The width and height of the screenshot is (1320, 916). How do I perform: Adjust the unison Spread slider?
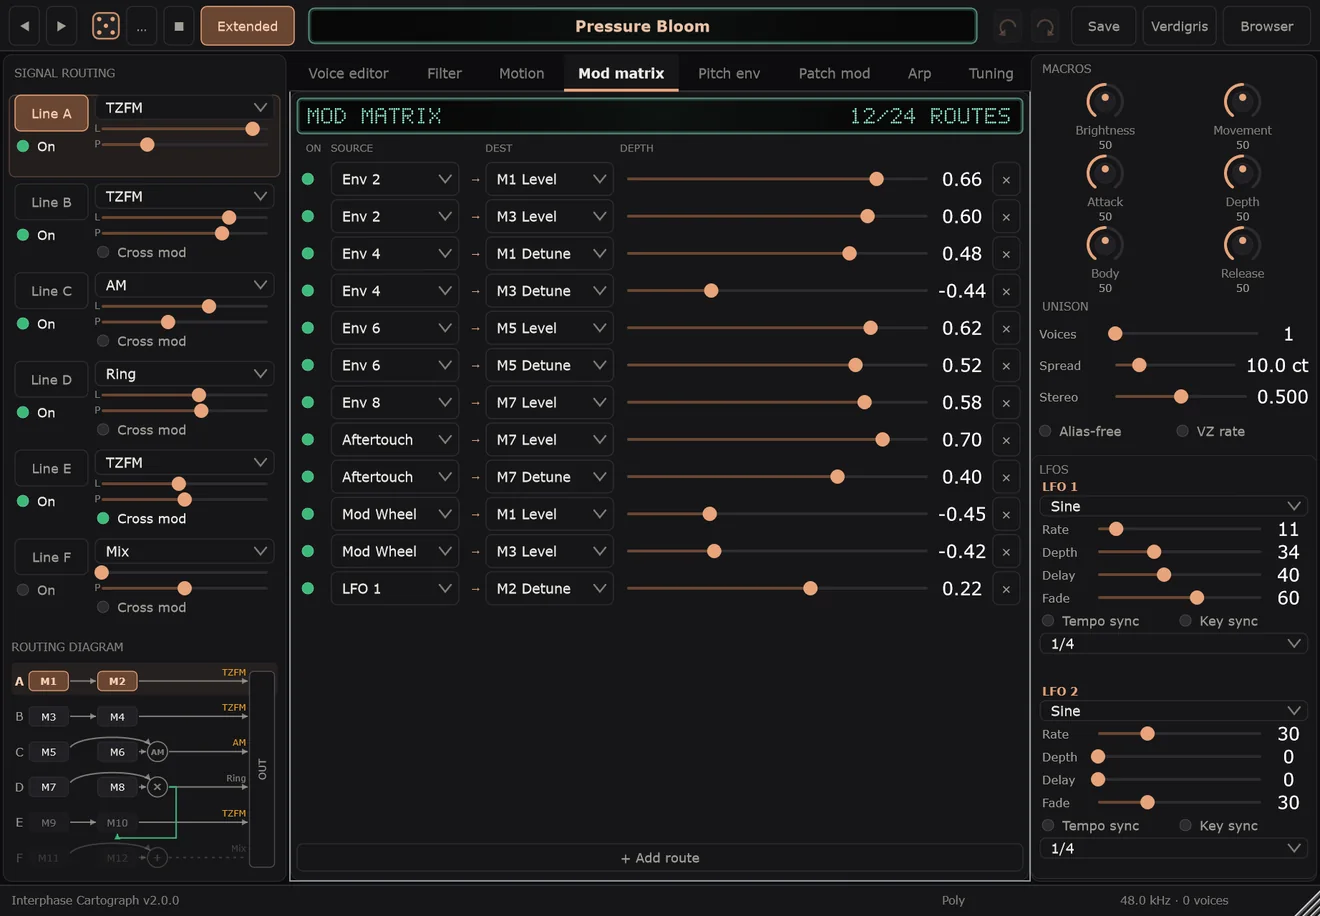pos(1174,366)
